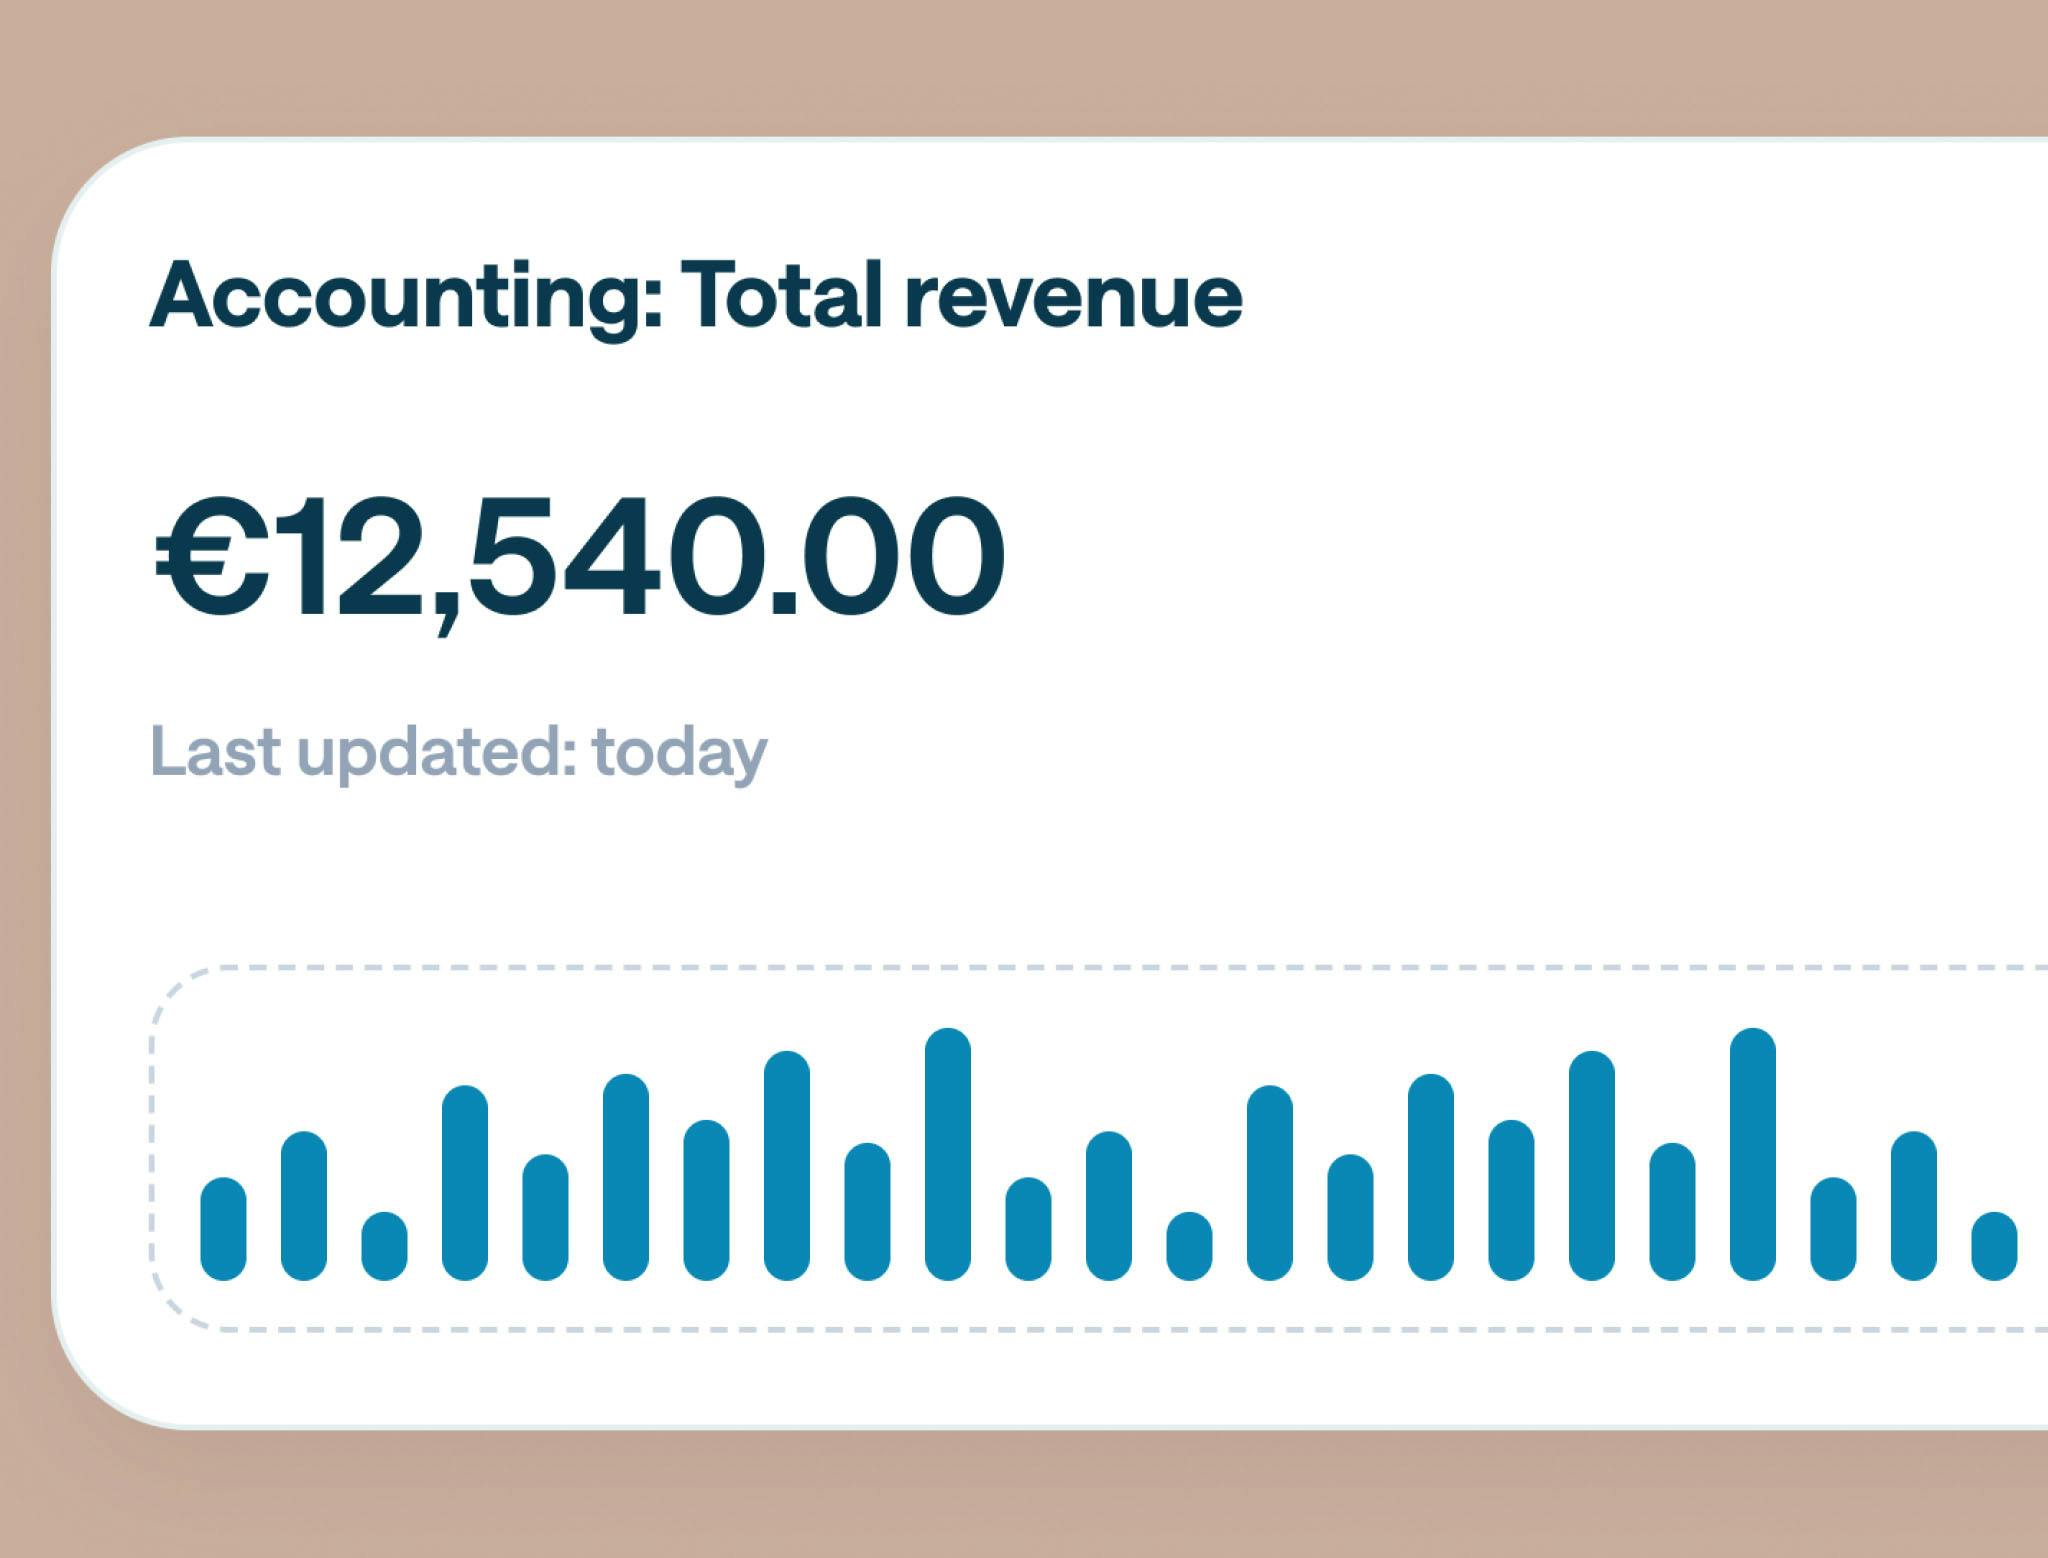Click the sixteenth bar from the left

(1431, 1177)
